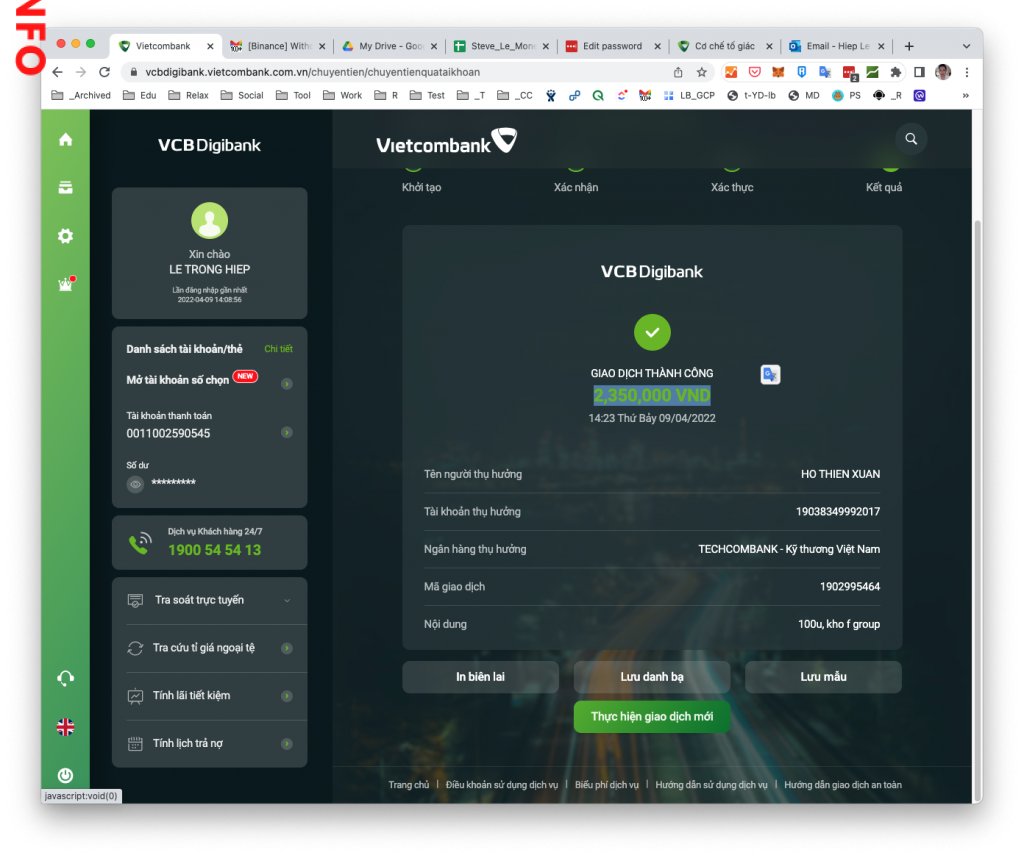Open a new tab with the plus button
The width and height of the screenshot is (1024, 858).
pyautogui.click(x=909, y=46)
